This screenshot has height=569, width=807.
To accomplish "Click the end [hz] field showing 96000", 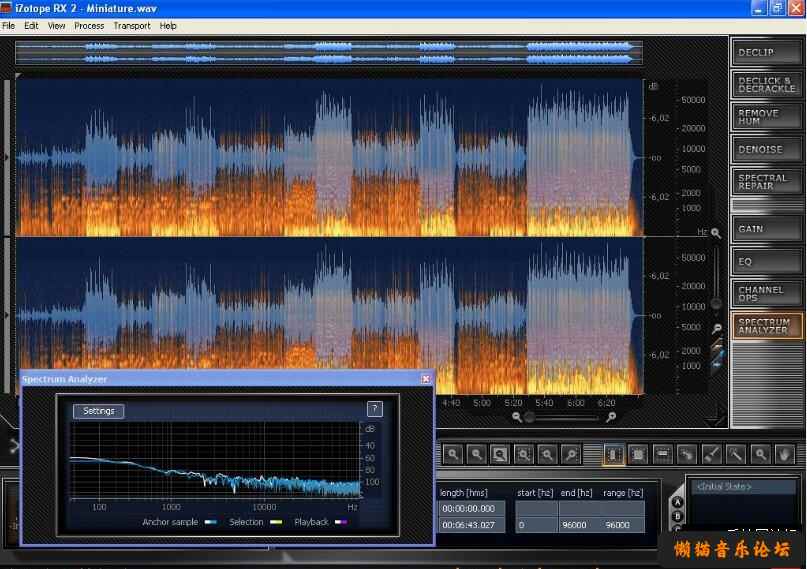I will [x=580, y=525].
